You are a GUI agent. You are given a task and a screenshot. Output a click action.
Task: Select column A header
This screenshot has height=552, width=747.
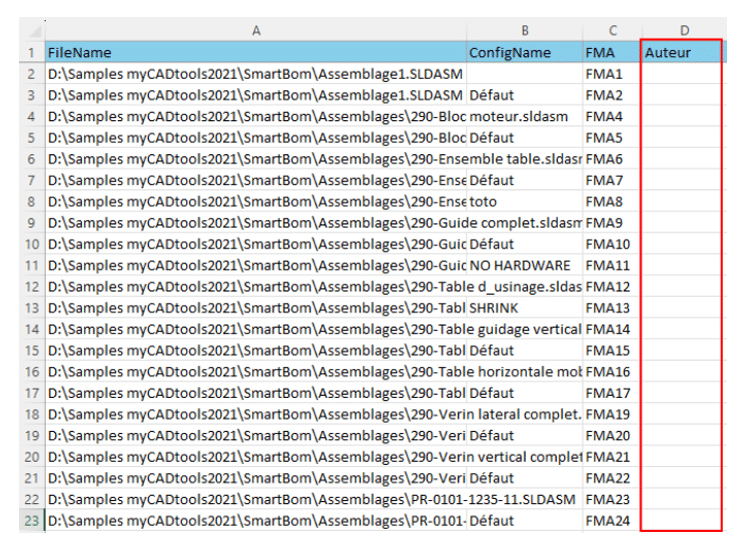pyautogui.click(x=256, y=30)
